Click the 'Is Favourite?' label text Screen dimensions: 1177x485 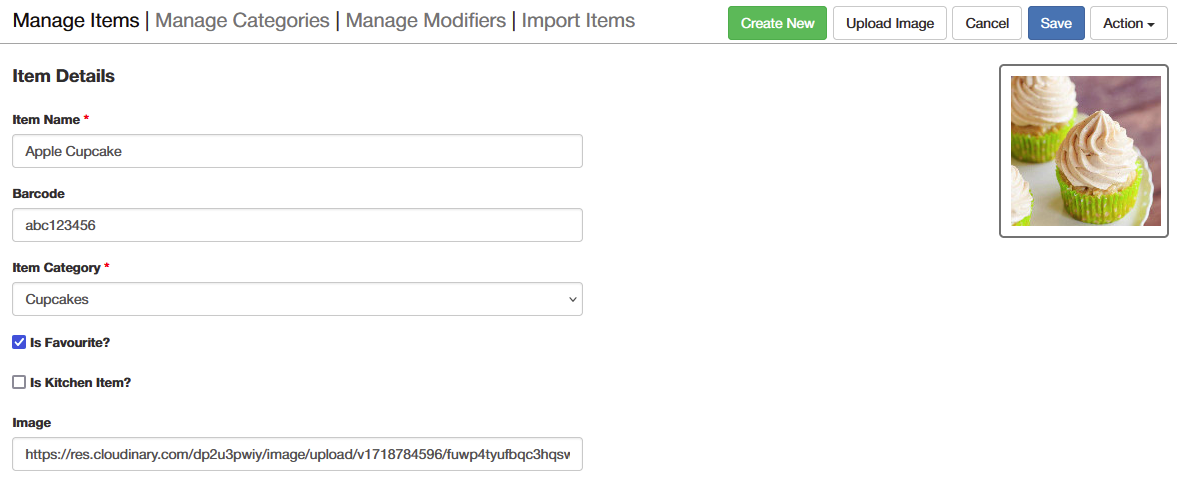tap(70, 342)
